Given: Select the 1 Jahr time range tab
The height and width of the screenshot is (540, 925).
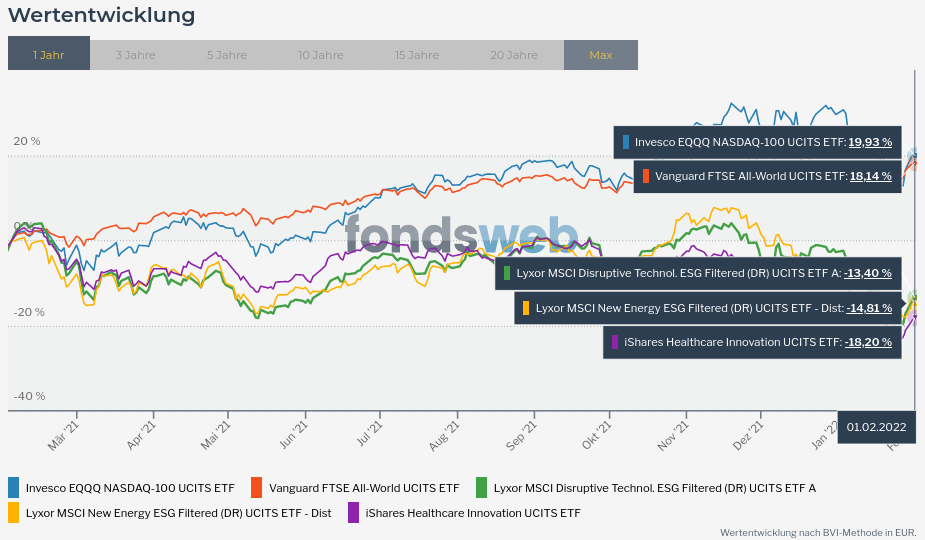Looking at the screenshot, I should (49, 54).
